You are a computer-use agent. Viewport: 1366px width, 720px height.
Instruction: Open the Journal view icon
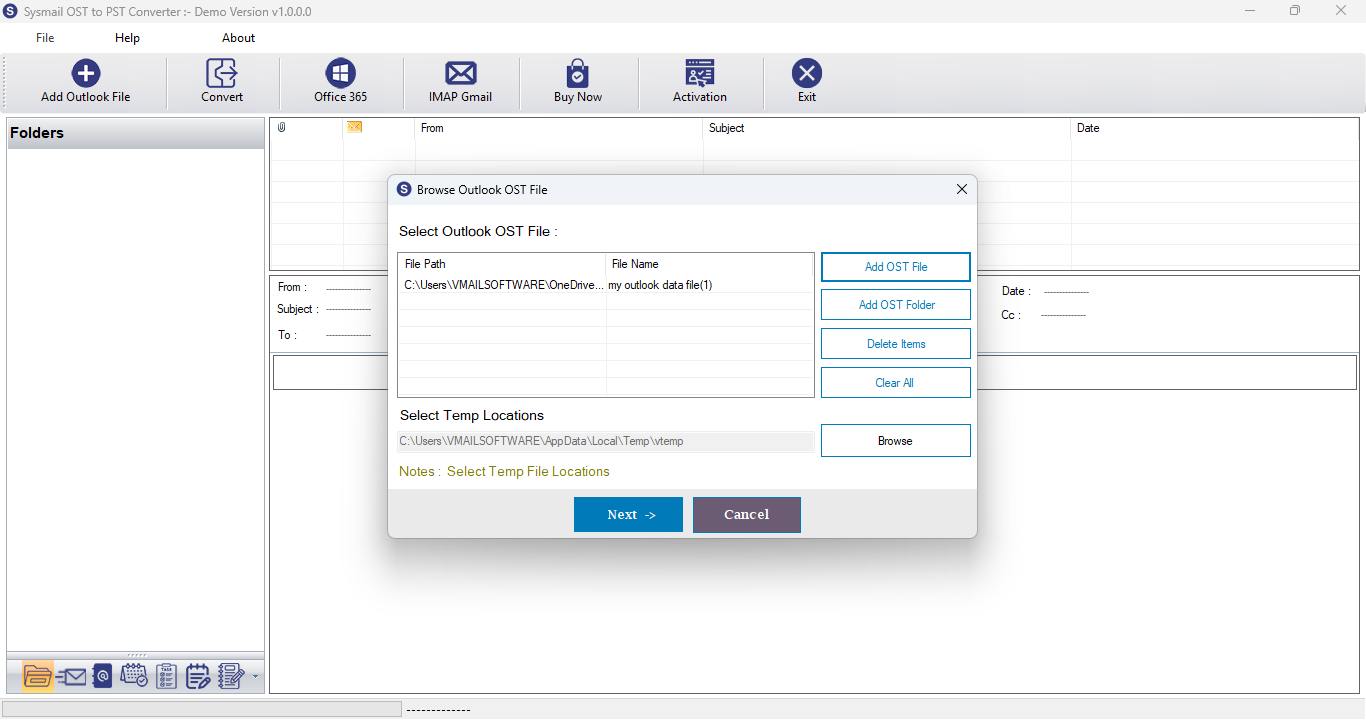(229, 676)
